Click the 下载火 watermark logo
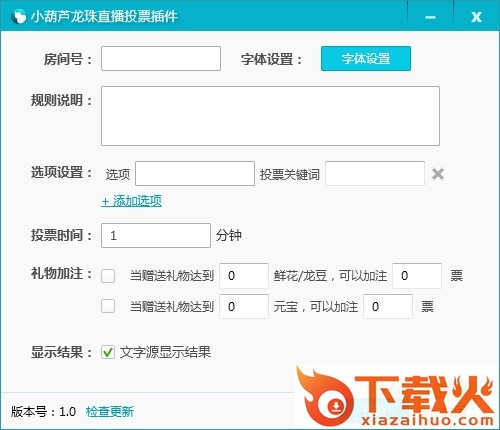500x430 pixels. [x=395, y=397]
